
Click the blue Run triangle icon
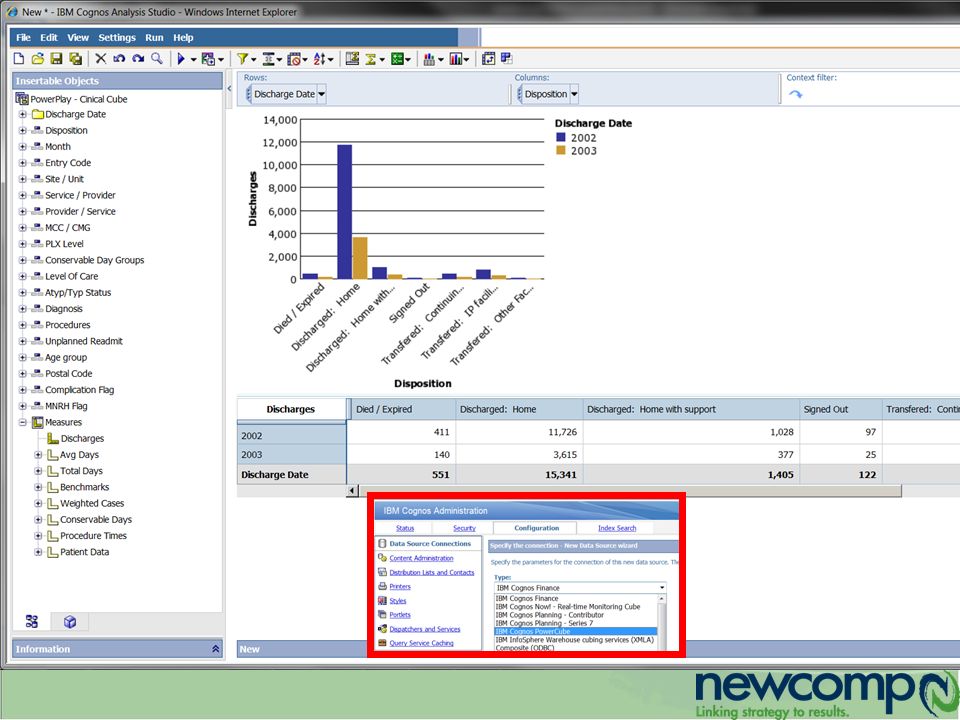click(181, 59)
